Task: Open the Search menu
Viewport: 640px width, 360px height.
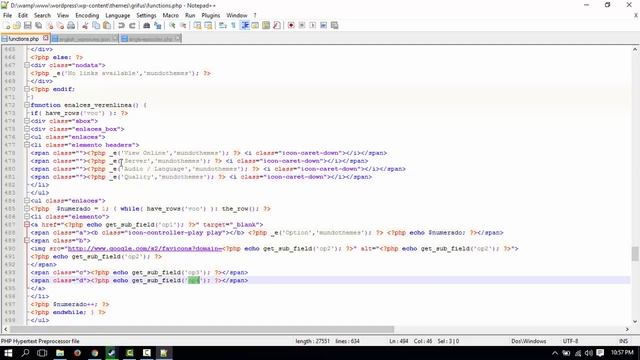Action: coord(42,15)
